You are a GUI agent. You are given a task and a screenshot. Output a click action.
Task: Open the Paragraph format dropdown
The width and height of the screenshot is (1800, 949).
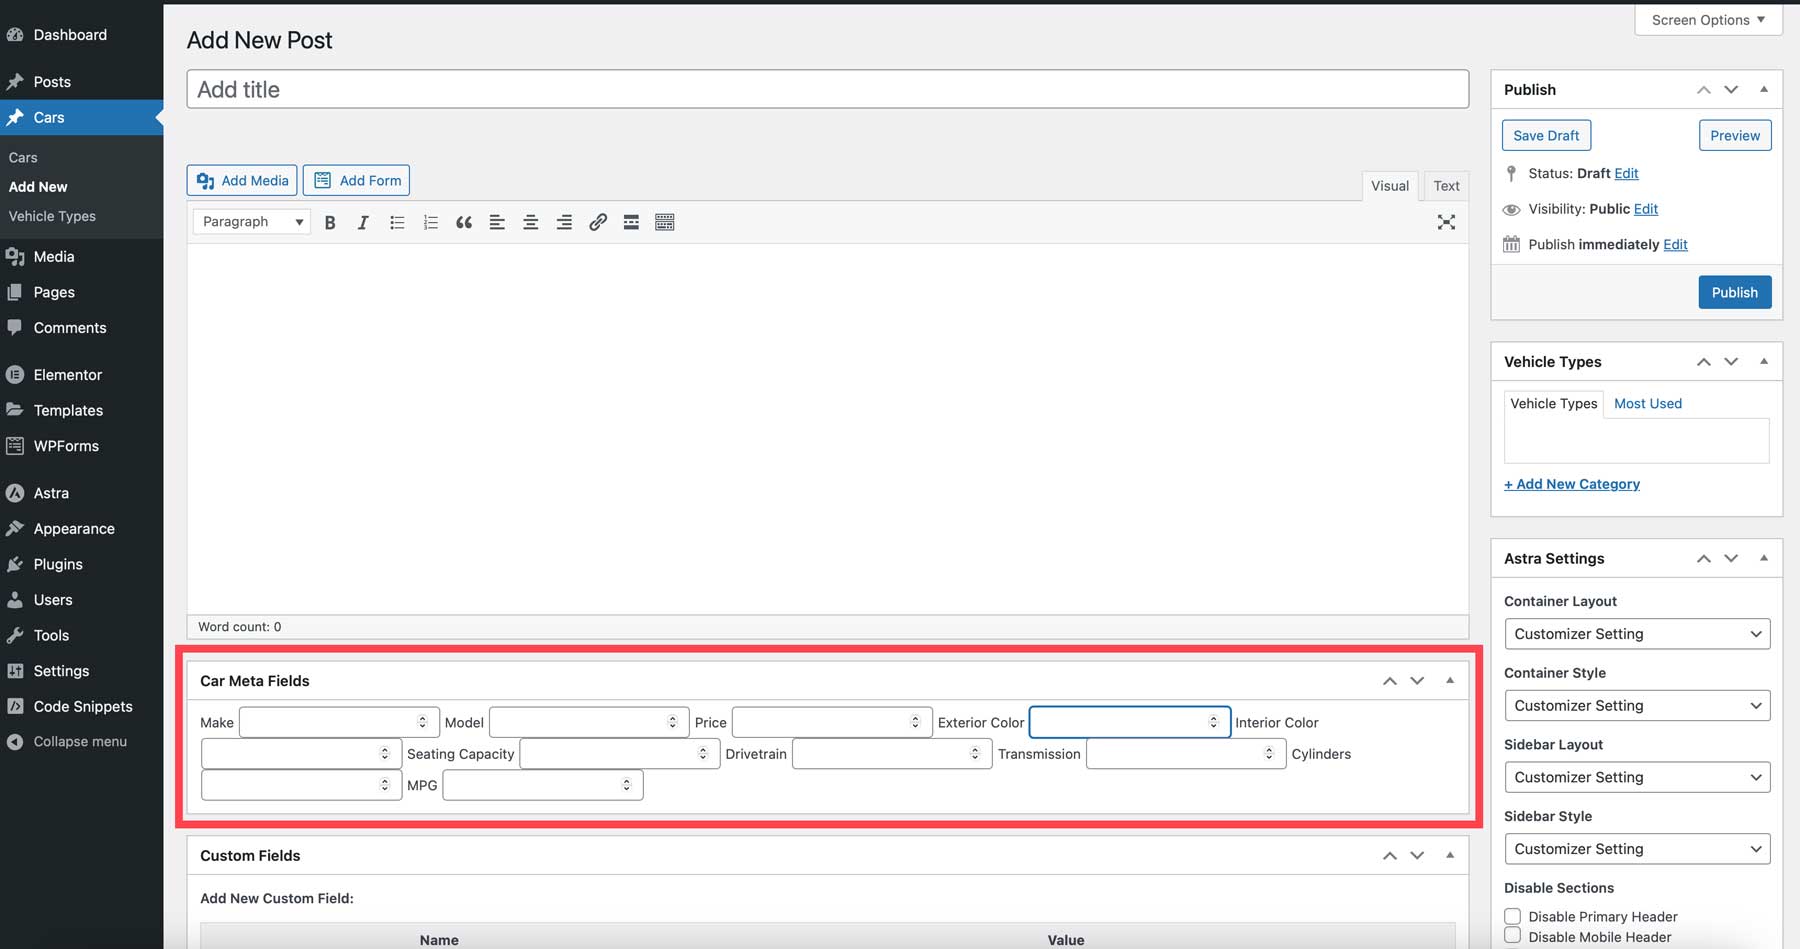[252, 222]
